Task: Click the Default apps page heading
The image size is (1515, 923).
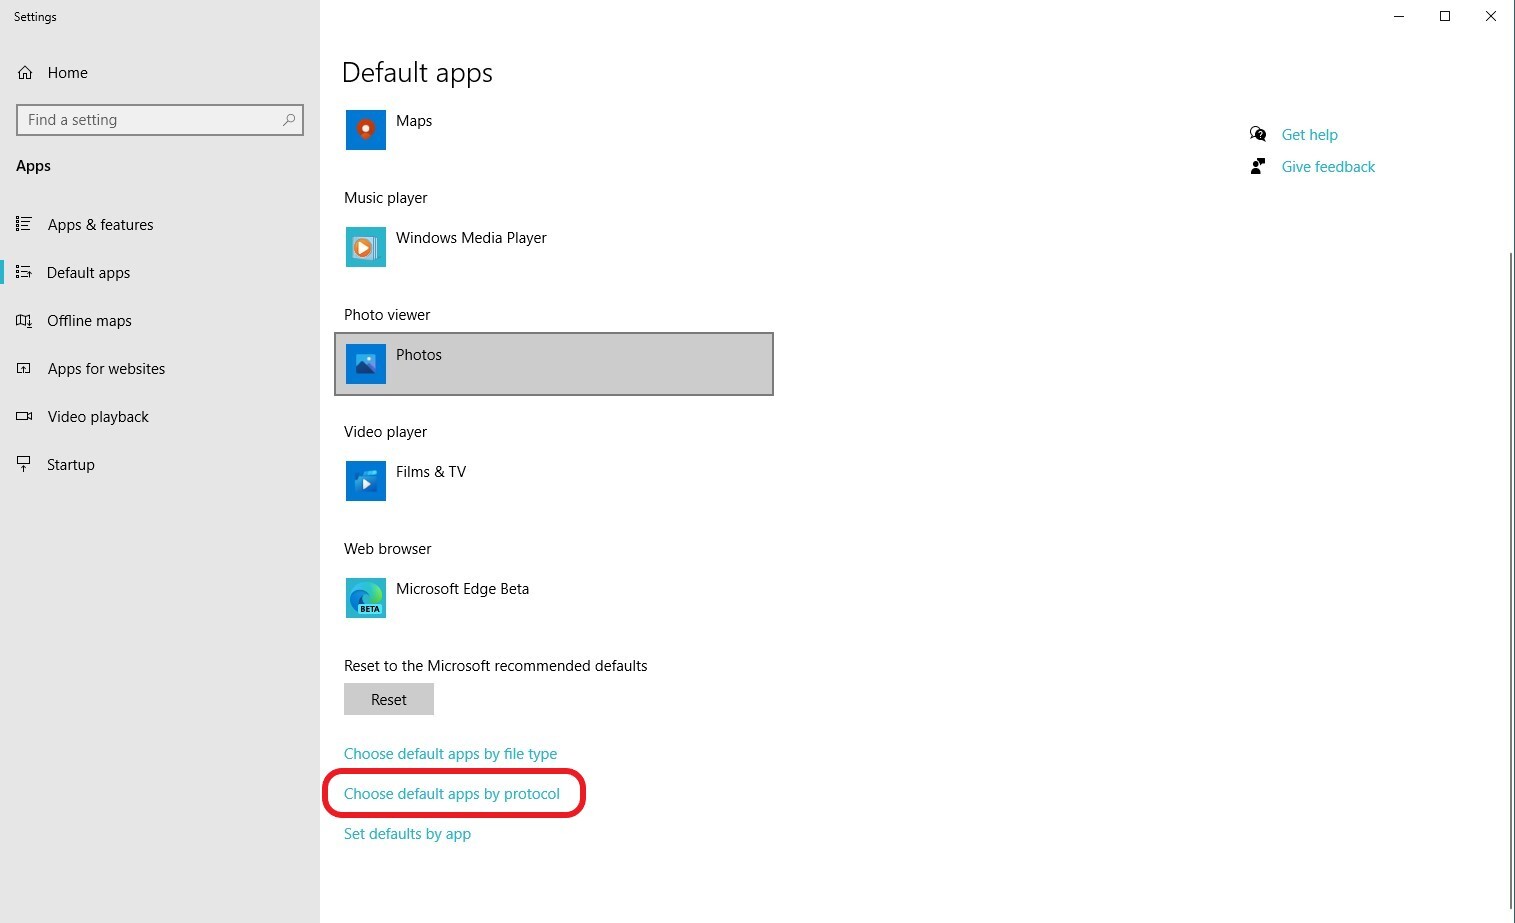Action: coord(417,73)
